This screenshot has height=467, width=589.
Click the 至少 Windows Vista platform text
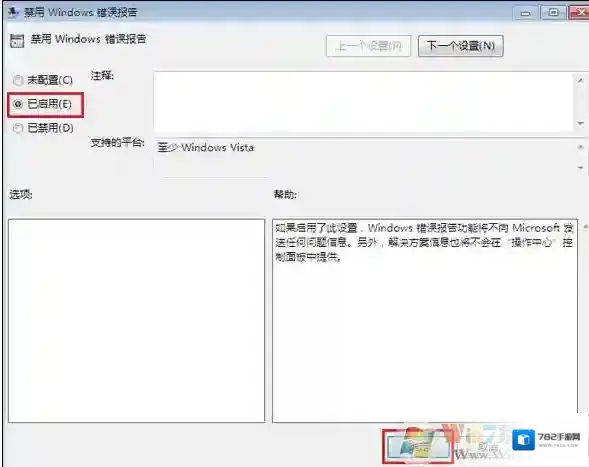tap(206, 148)
